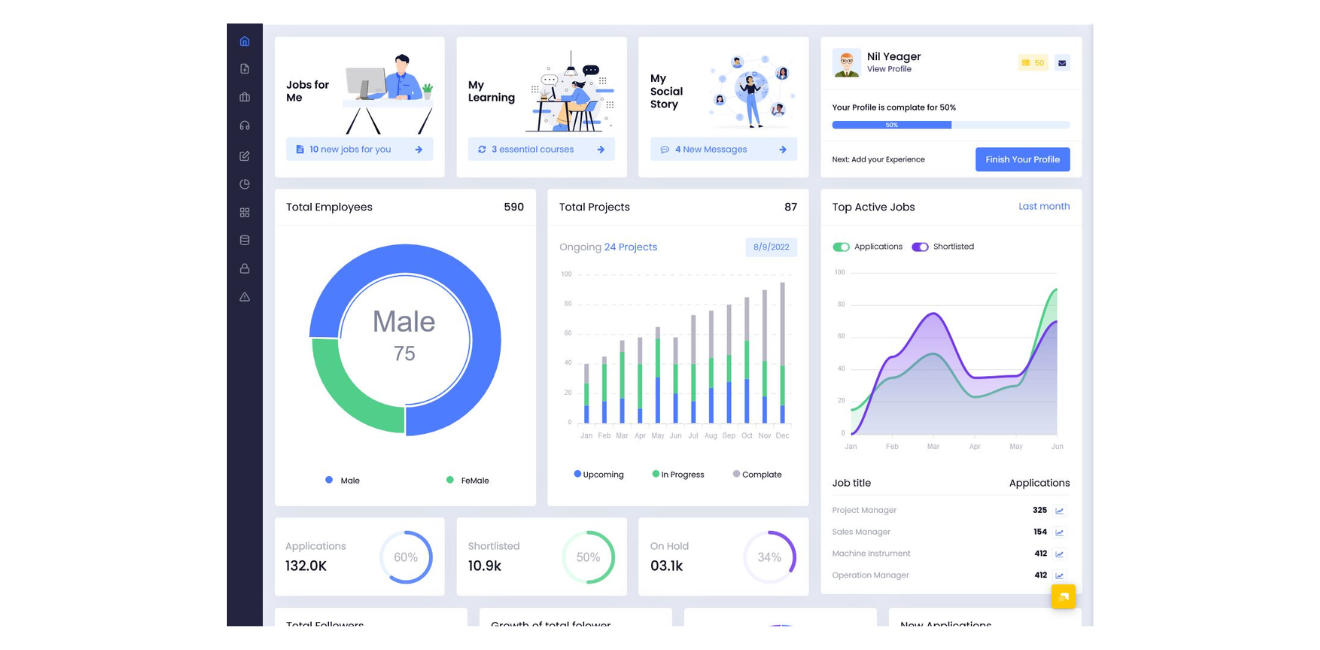This screenshot has height=650, width=1320.
Task: Click Finish Your Profile button
Action: click(1022, 159)
